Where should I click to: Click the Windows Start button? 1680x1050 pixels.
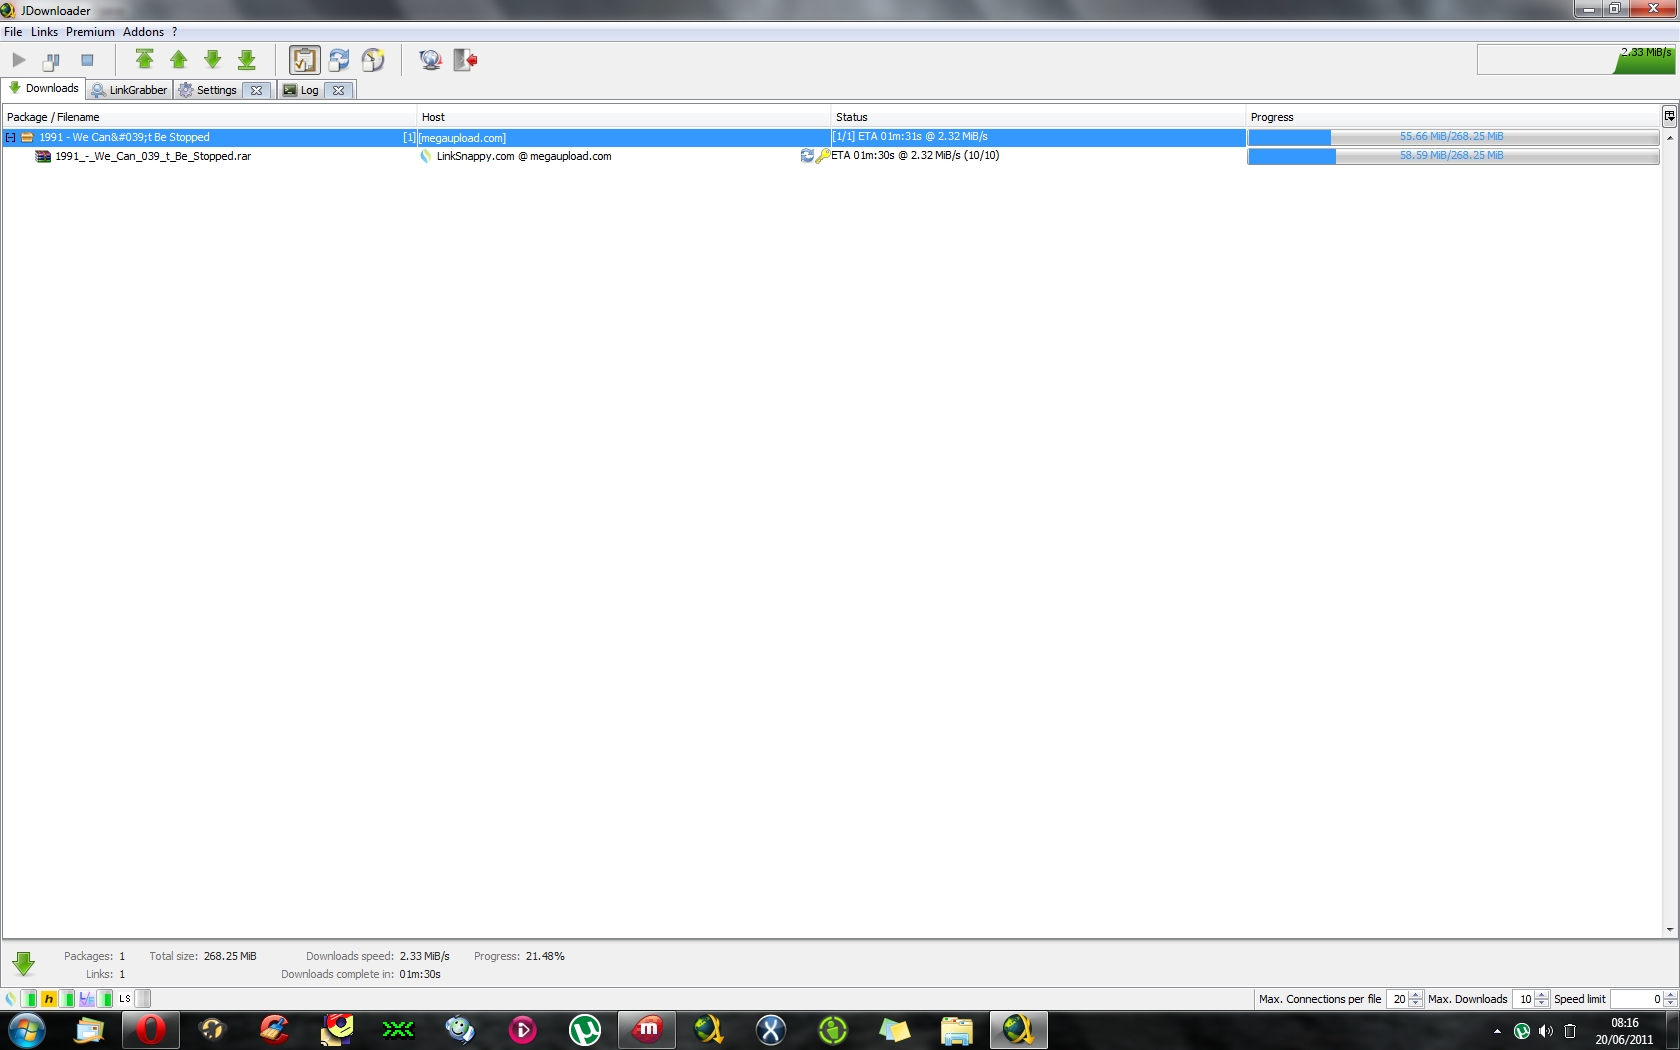(27, 1030)
